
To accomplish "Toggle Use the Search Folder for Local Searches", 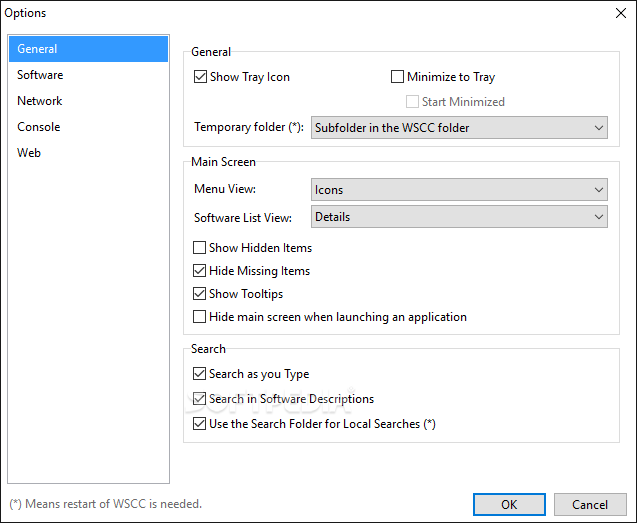I will pos(200,424).
